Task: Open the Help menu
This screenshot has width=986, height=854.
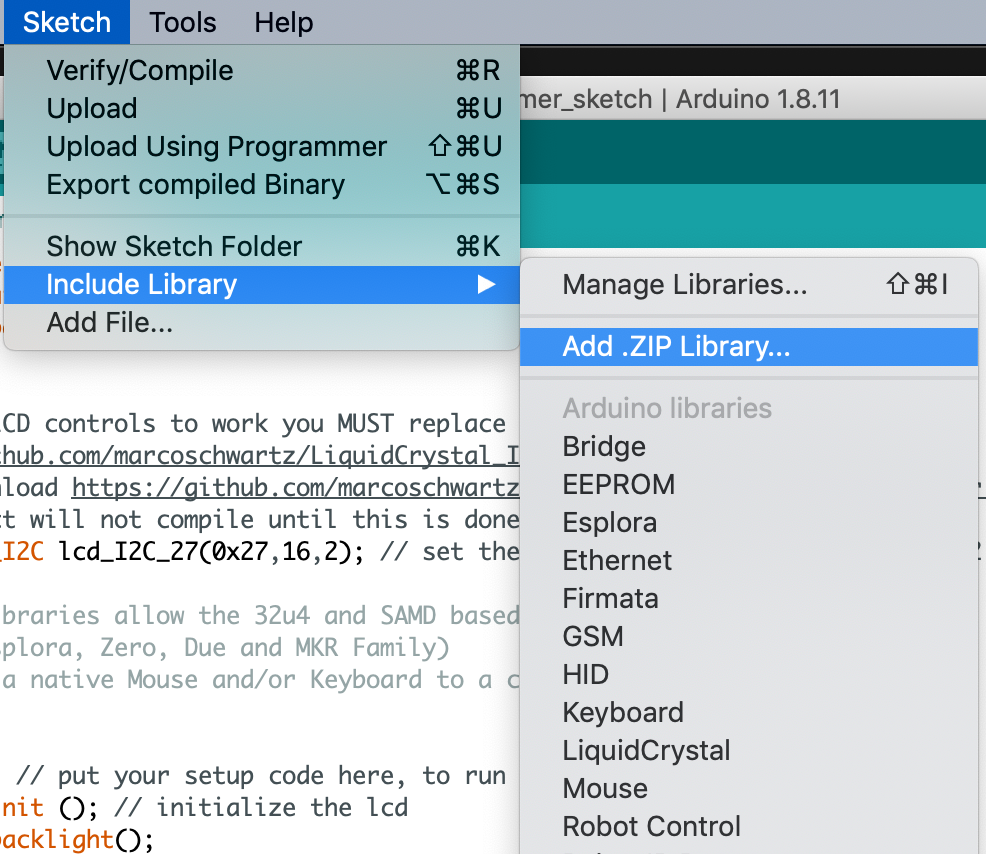Action: (x=284, y=22)
